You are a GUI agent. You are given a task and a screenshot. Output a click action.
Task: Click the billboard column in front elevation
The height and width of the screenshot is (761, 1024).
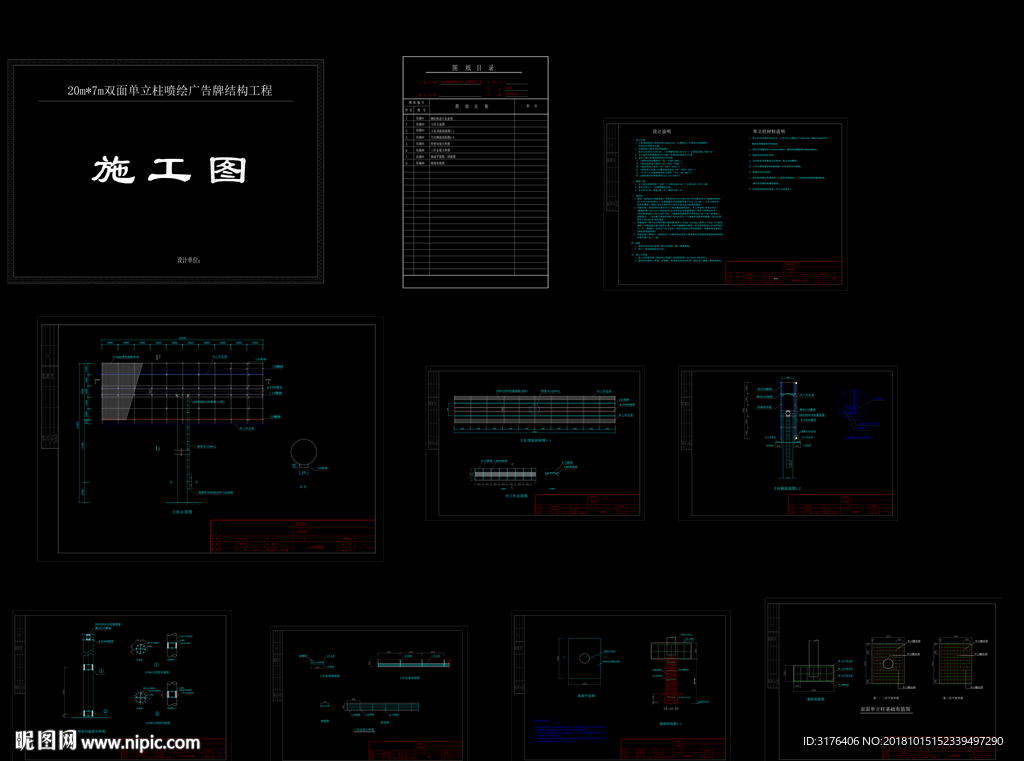[x=185, y=449]
